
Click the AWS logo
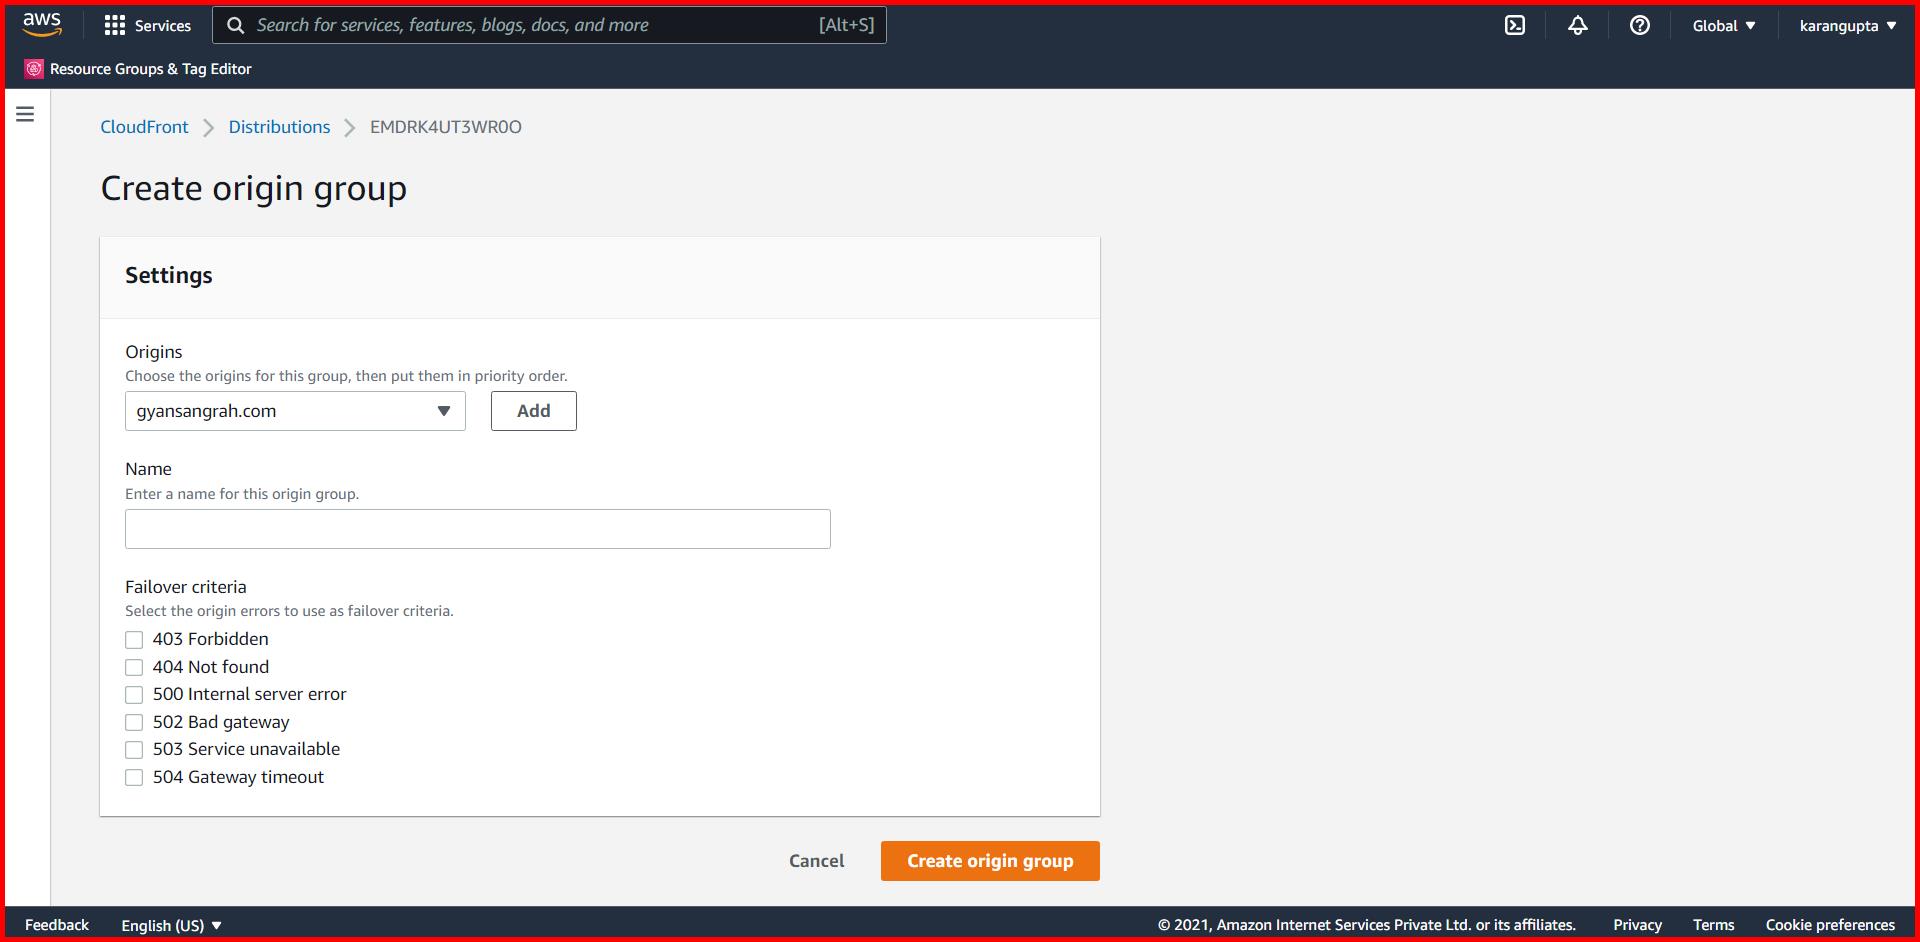40,24
